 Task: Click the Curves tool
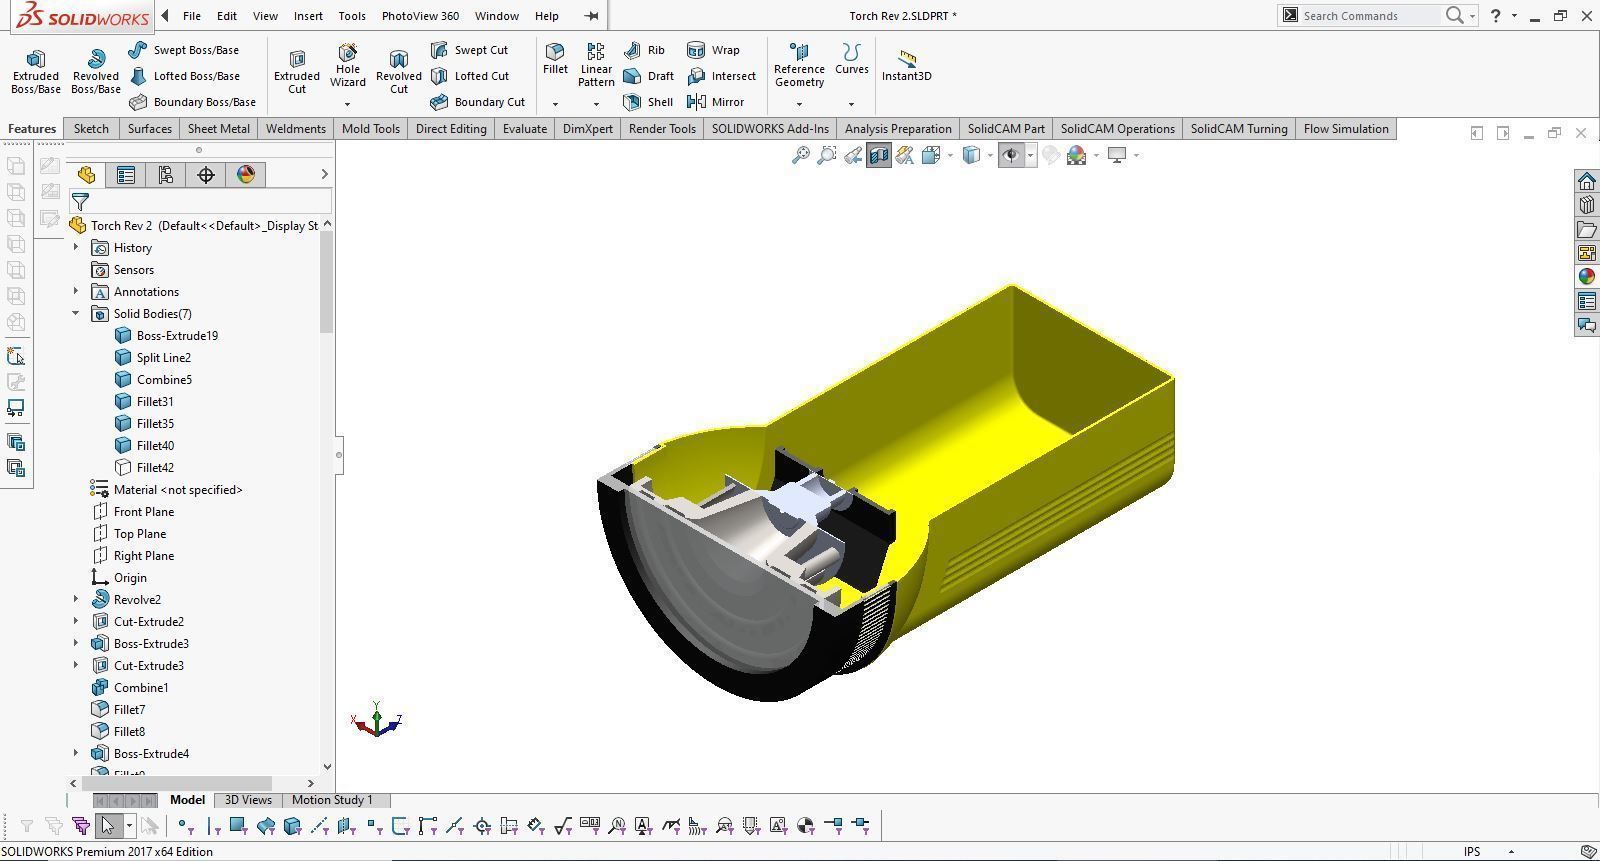point(852,60)
